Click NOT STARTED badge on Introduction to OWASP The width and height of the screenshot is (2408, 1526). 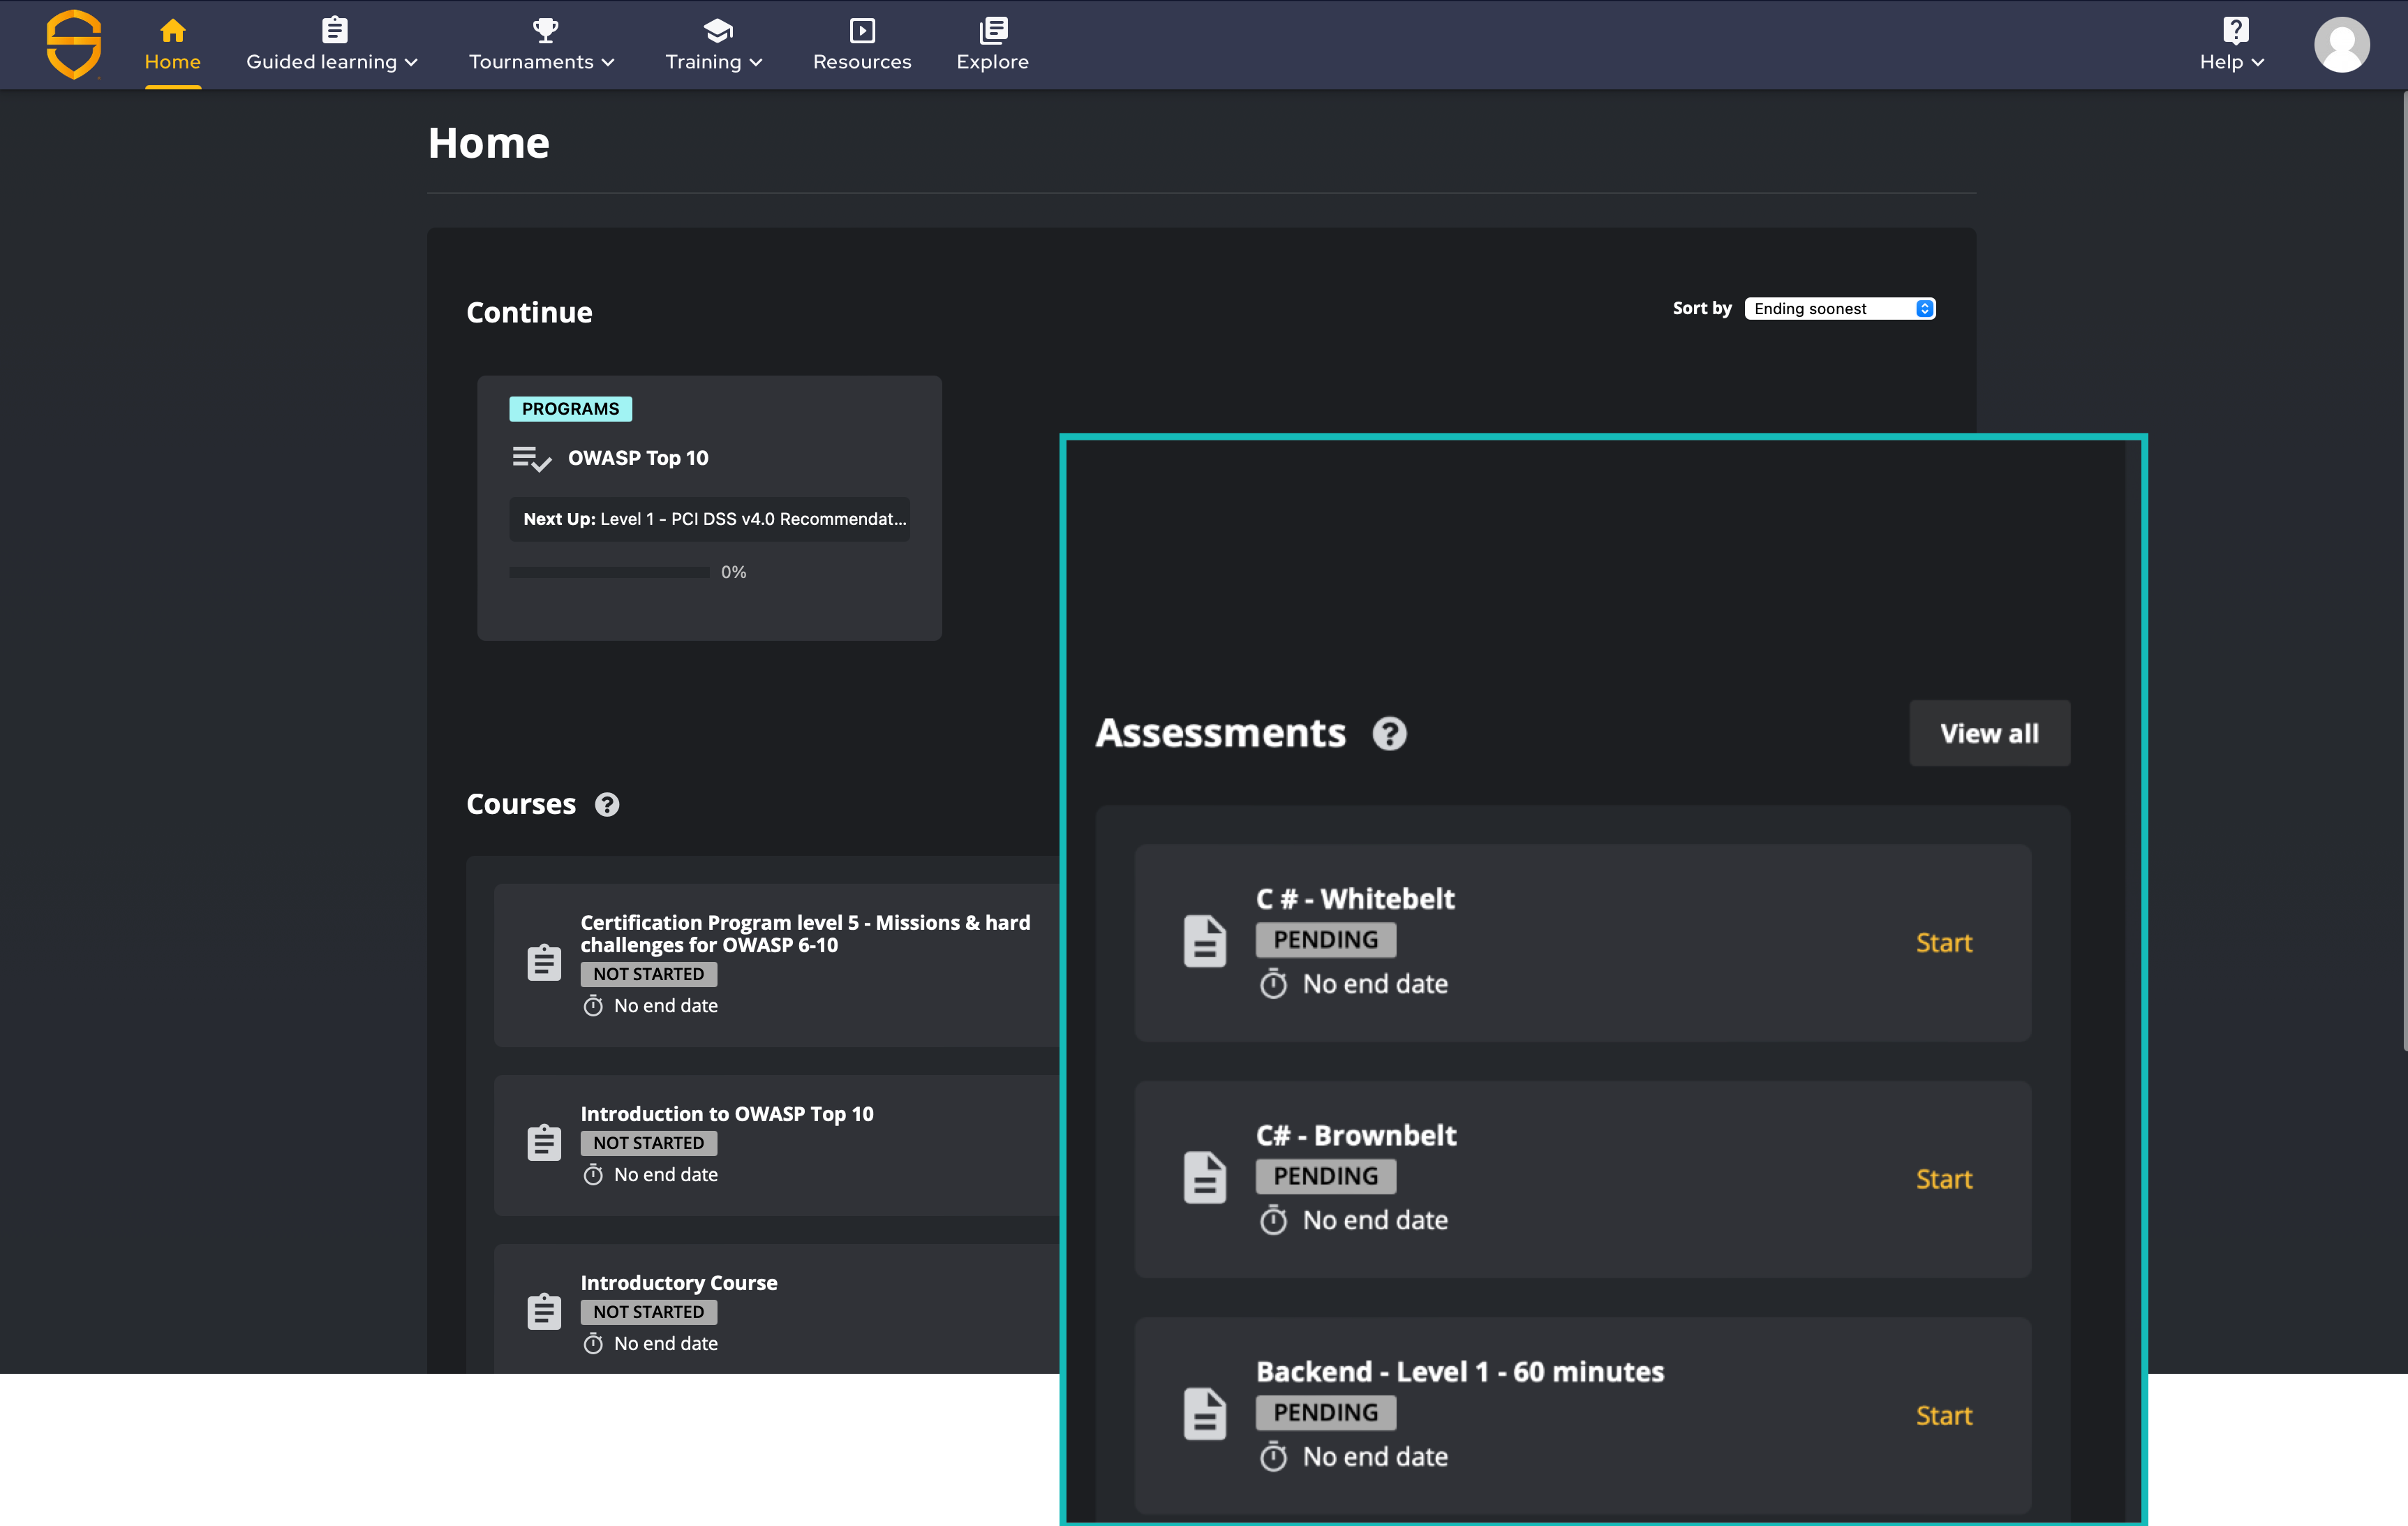click(x=649, y=1142)
